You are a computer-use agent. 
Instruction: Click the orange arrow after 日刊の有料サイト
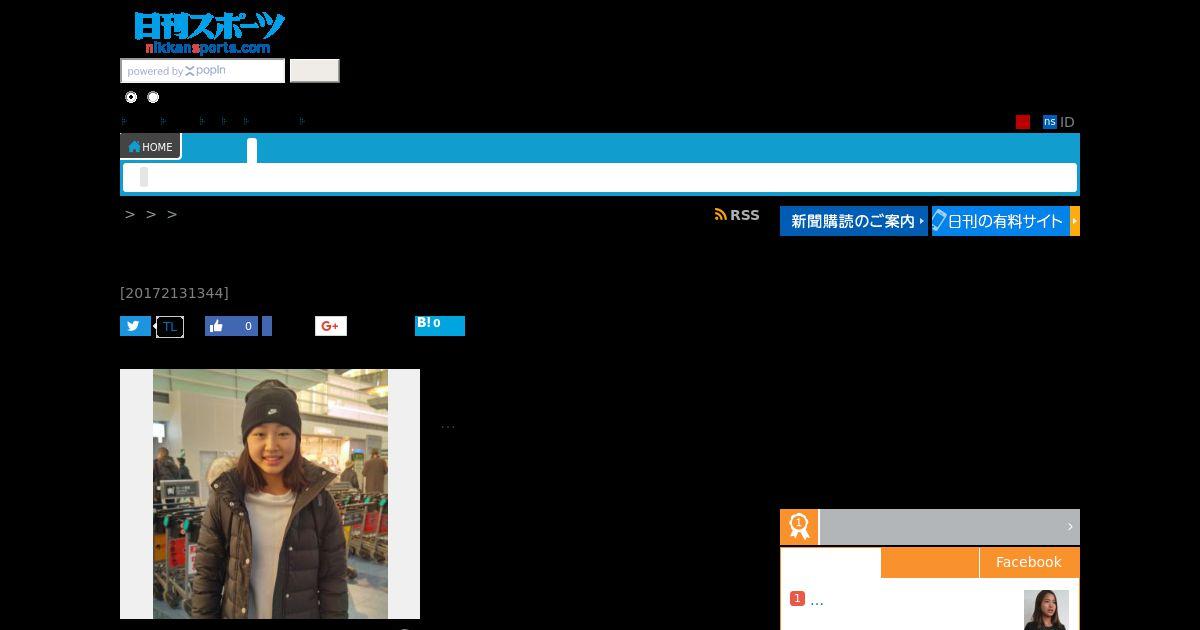1075,221
